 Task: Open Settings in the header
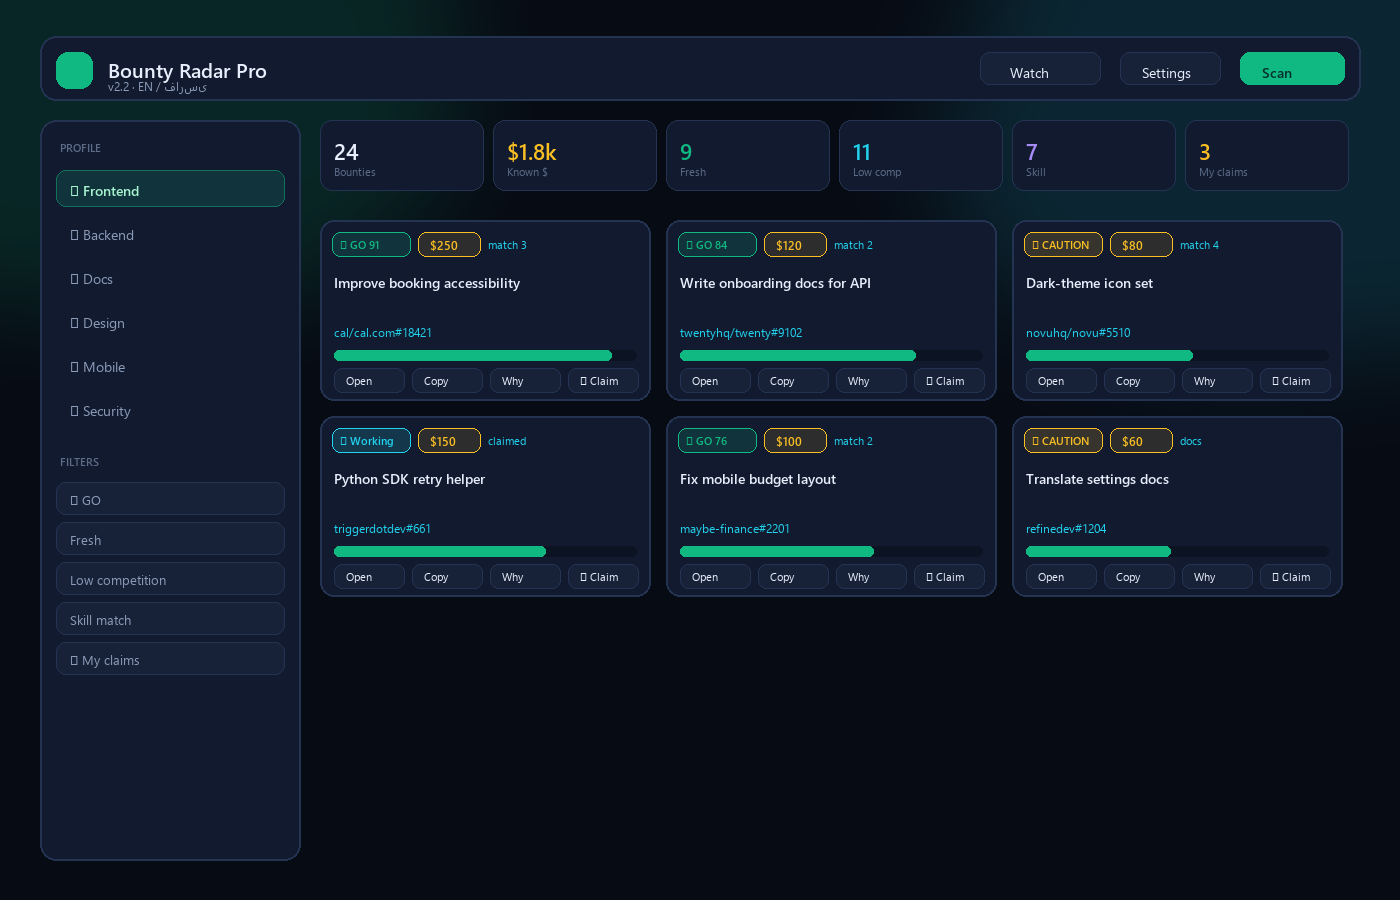[1170, 69]
